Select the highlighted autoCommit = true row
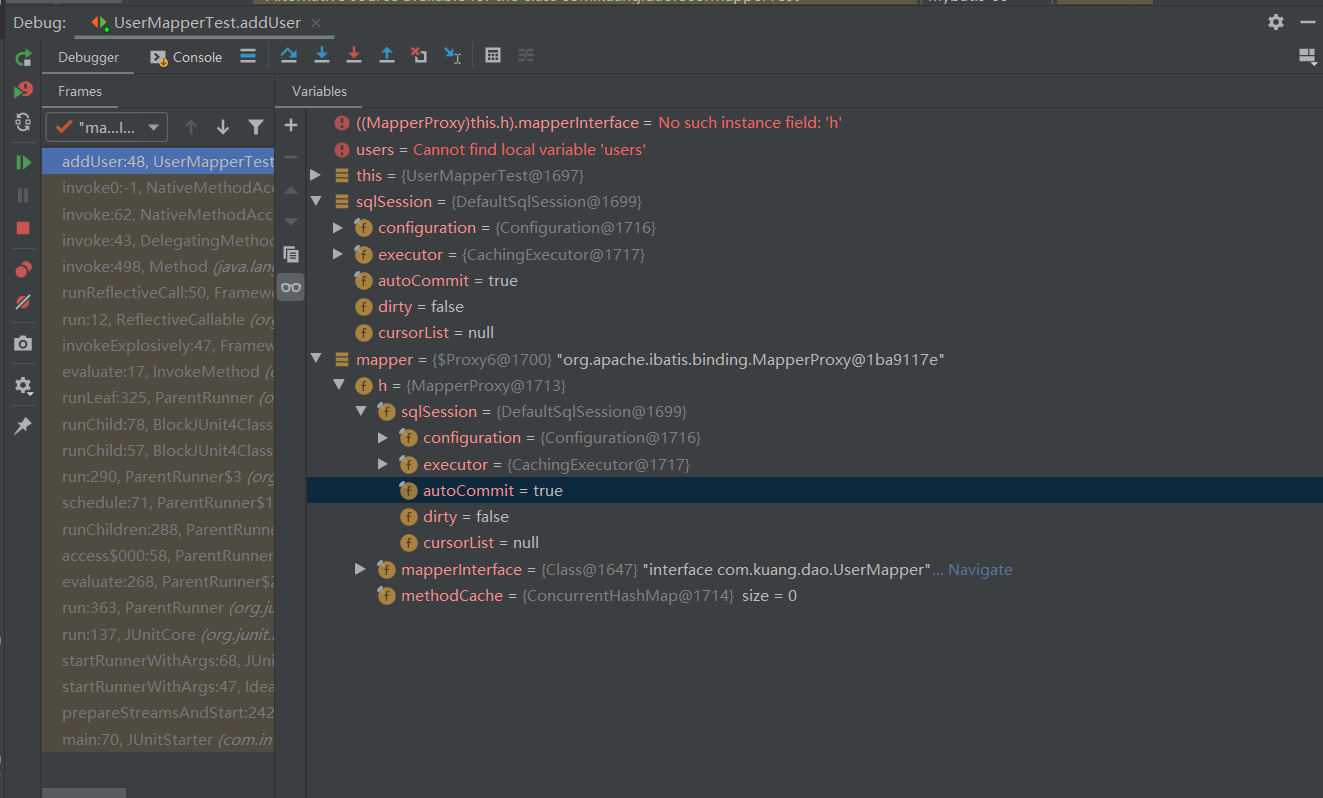The image size is (1323, 798). point(814,490)
